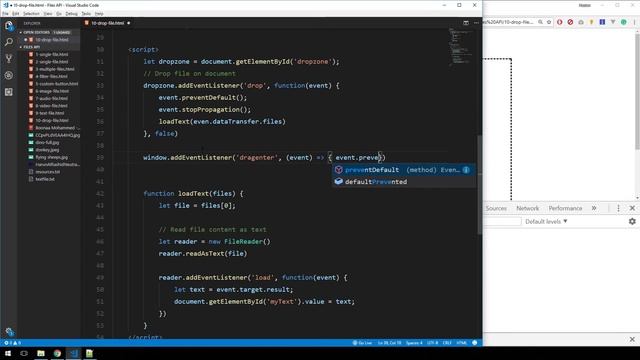Switch to the Sources tab in DevTools
The height and width of the screenshot is (360, 640).
tap(496, 208)
